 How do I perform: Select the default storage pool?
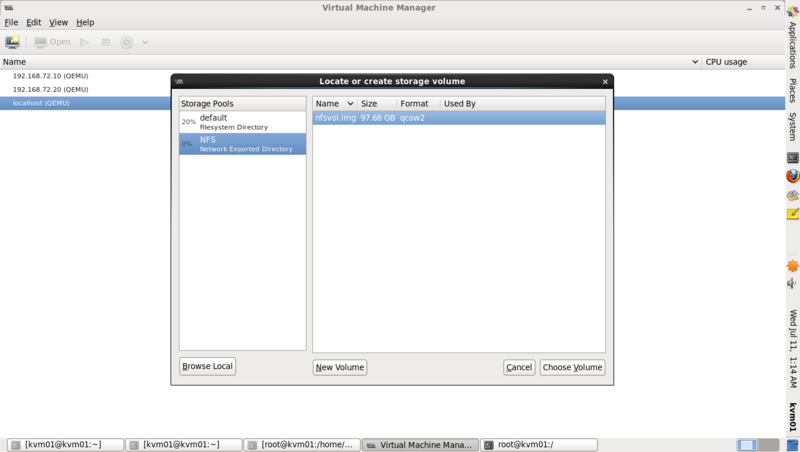242,122
